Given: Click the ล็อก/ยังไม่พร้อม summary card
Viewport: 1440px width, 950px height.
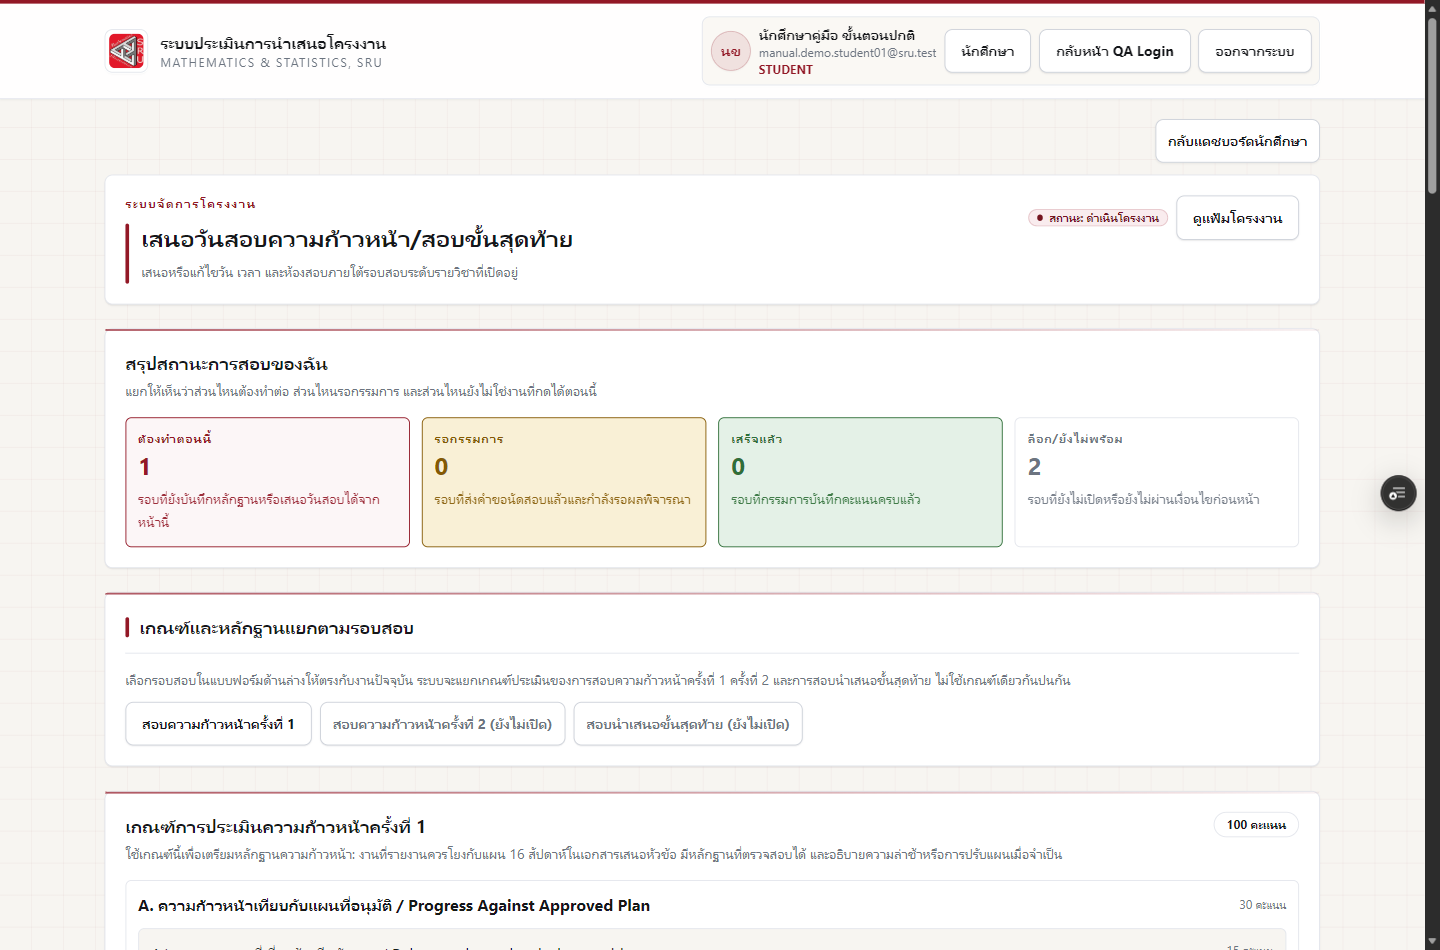Looking at the screenshot, I should coord(1156,482).
